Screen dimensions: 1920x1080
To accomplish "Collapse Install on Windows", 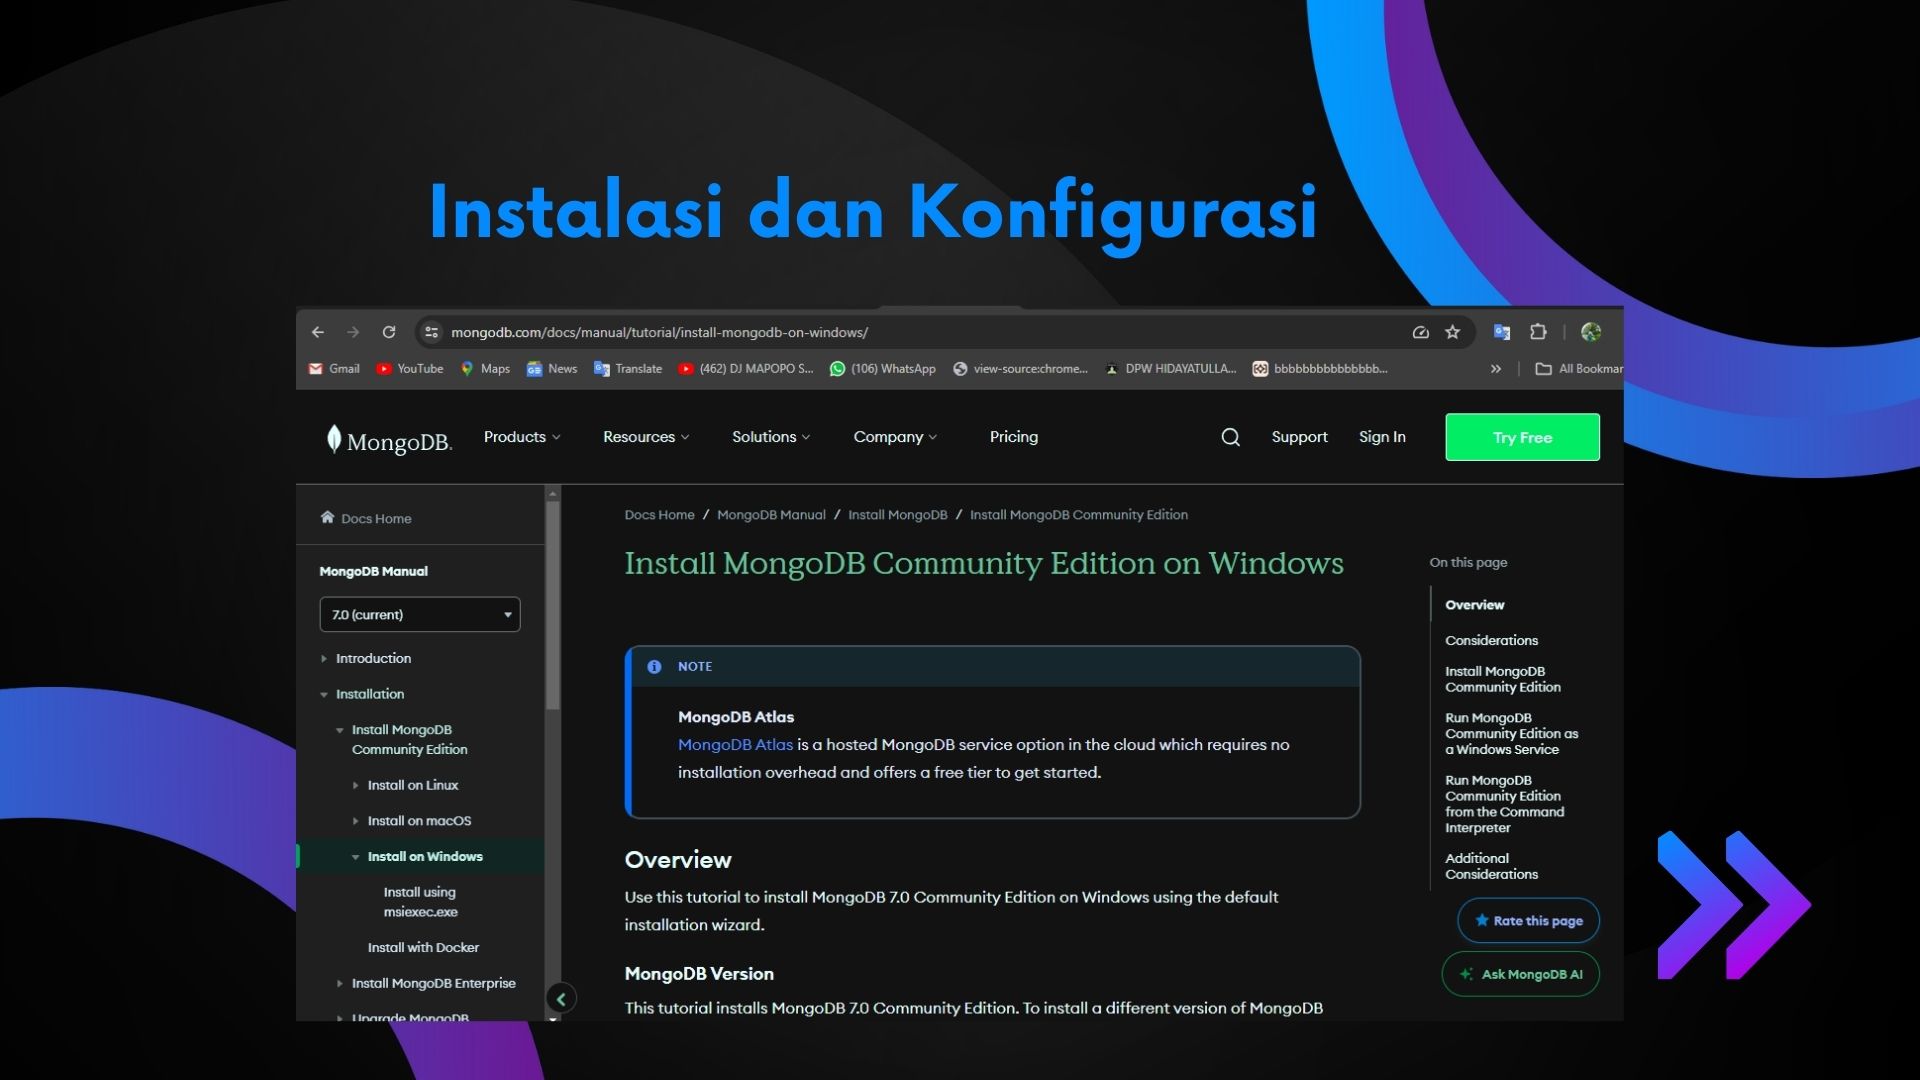I will click(x=356, y=857).
